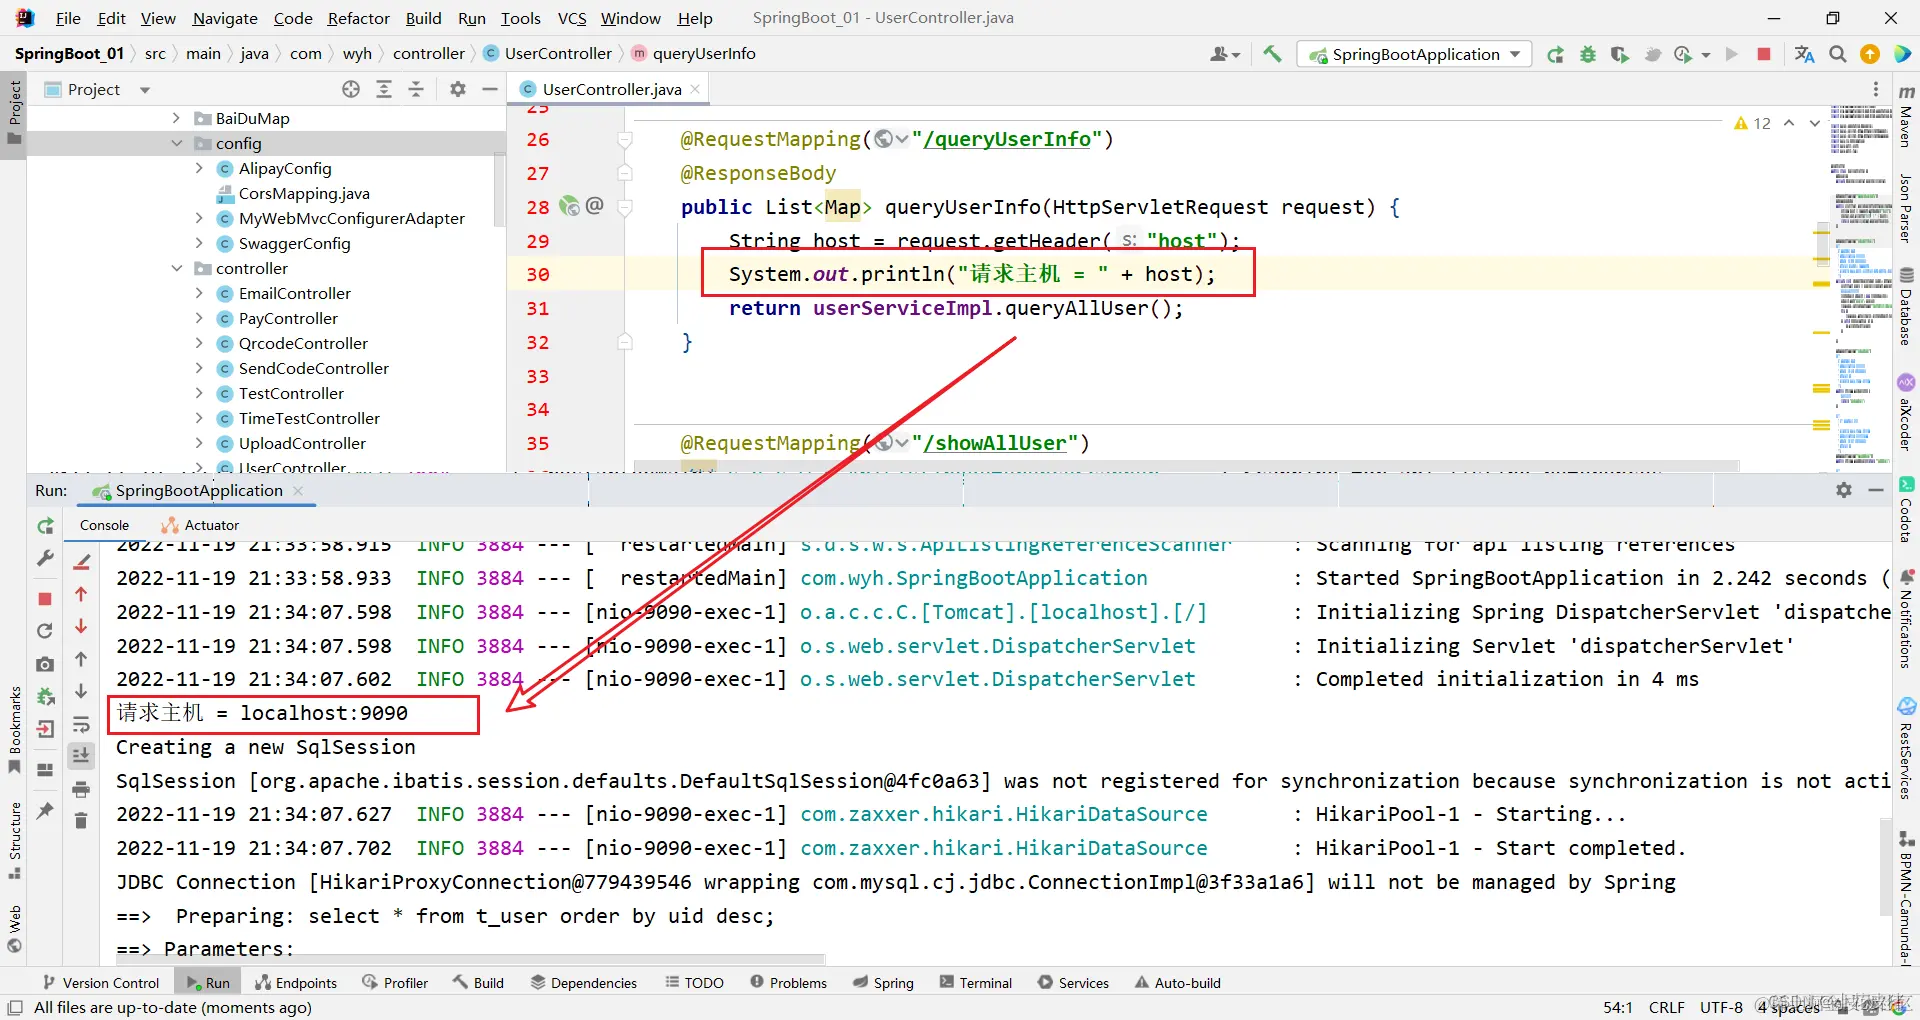Click the editor horizontal scrollbar
Viewport: 1920px width, 1020px height.
(x=1186, y=466)
